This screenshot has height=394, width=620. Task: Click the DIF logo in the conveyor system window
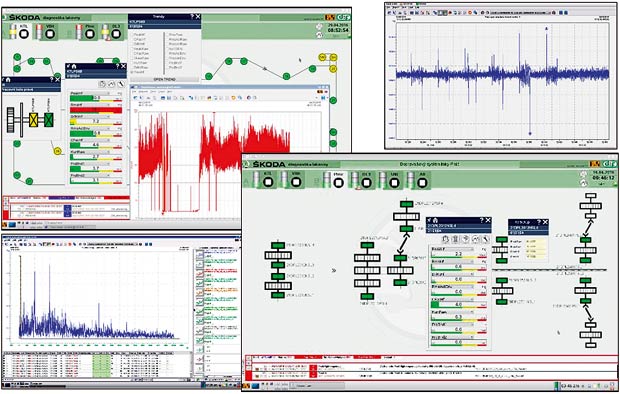point(610,163)
